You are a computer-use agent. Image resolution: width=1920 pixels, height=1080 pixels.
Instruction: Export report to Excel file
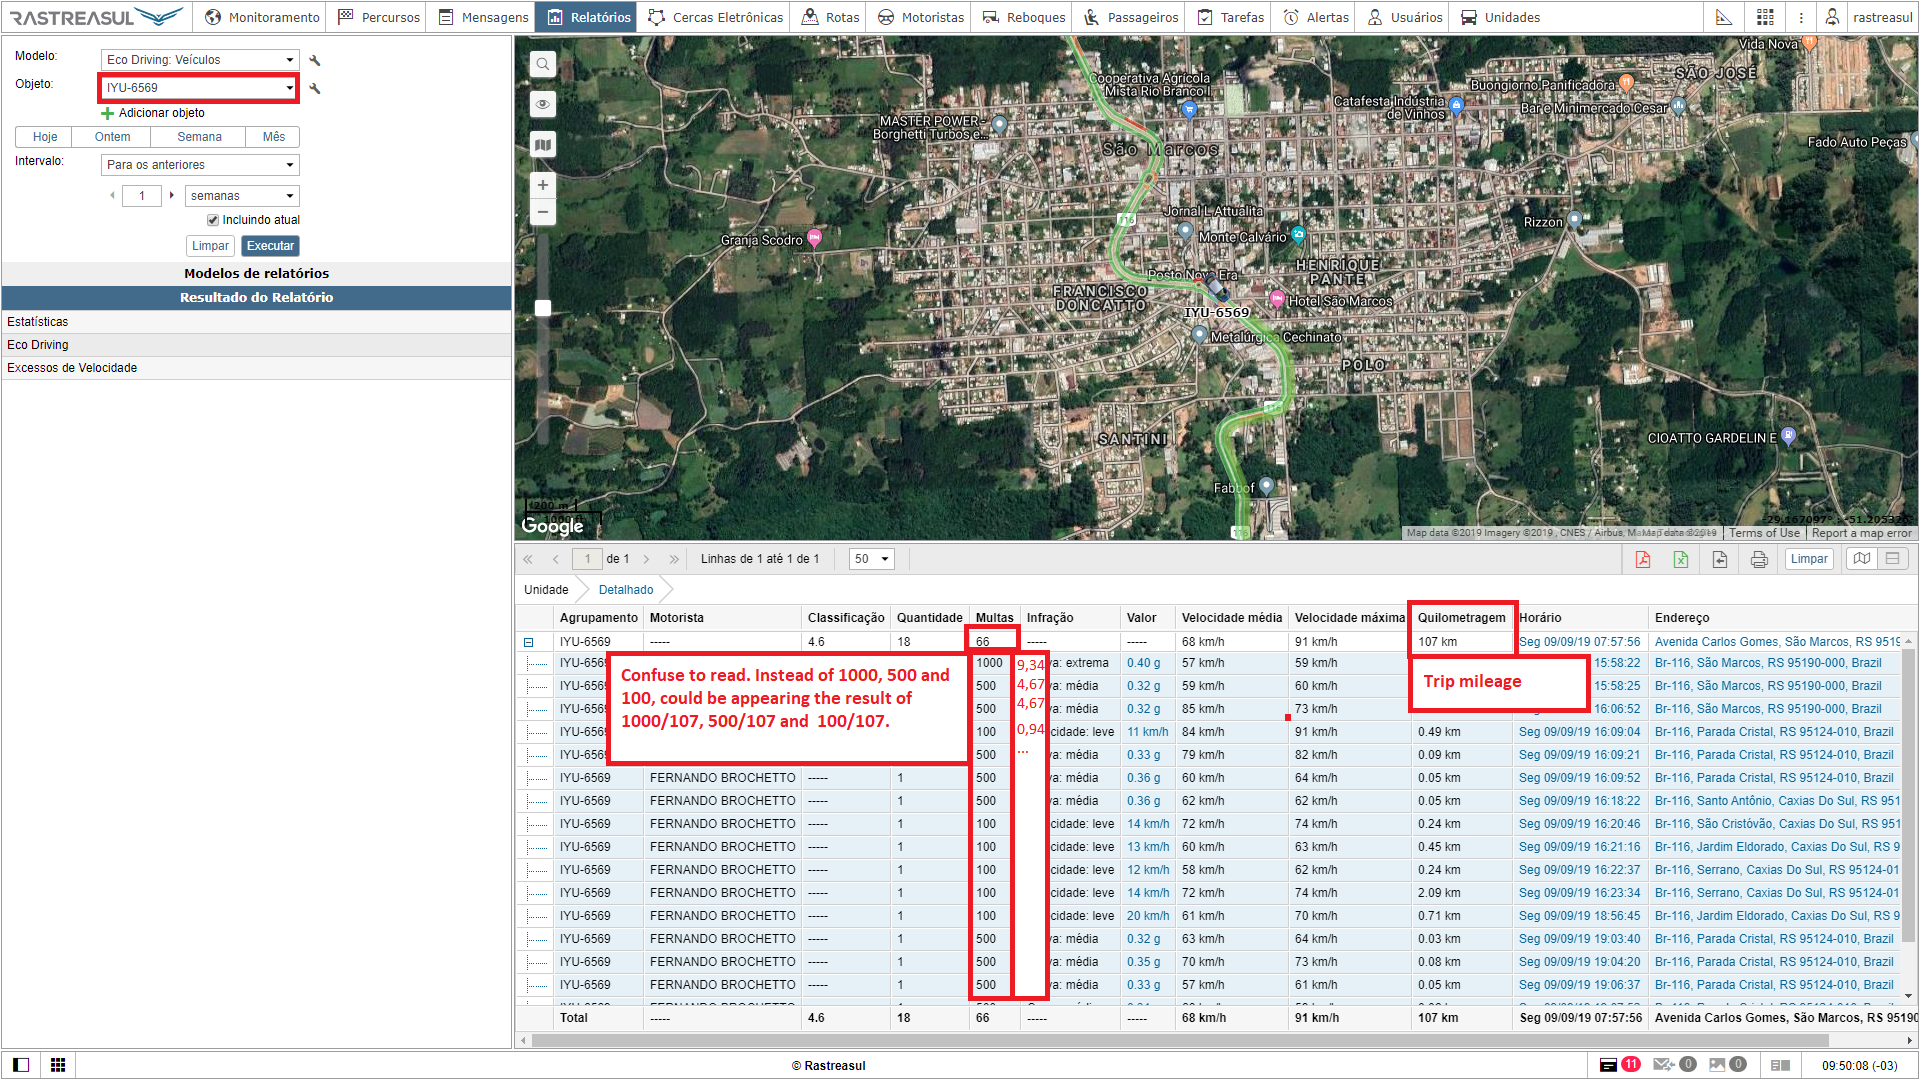coord(1681,559)
